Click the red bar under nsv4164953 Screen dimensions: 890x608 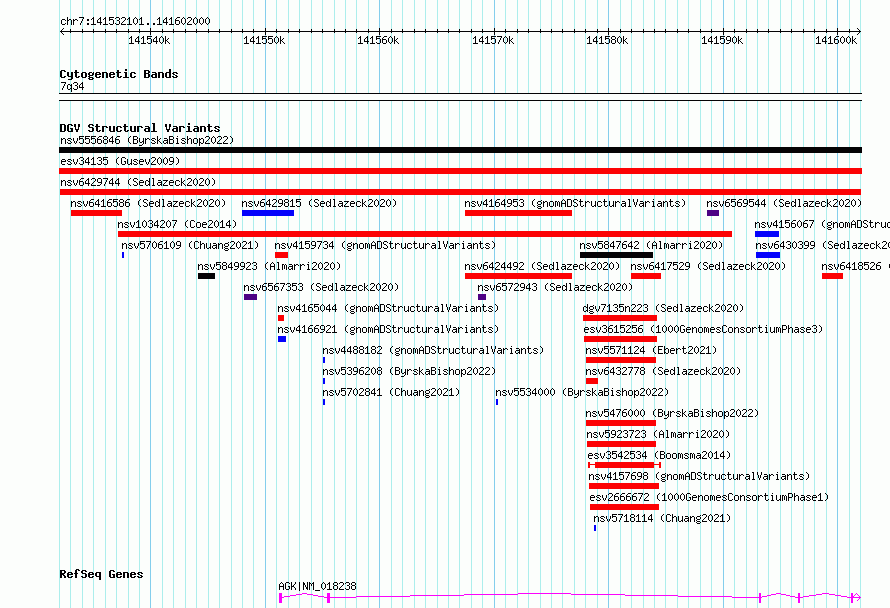pos(518,213)
